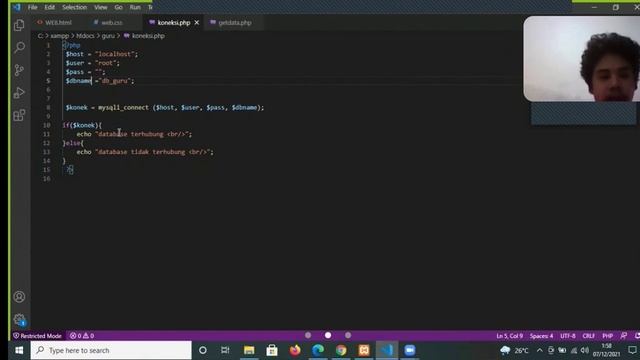640x360 pixels.
Task: Open Microsoft Store from taskbar
Action: click(272, 350)
